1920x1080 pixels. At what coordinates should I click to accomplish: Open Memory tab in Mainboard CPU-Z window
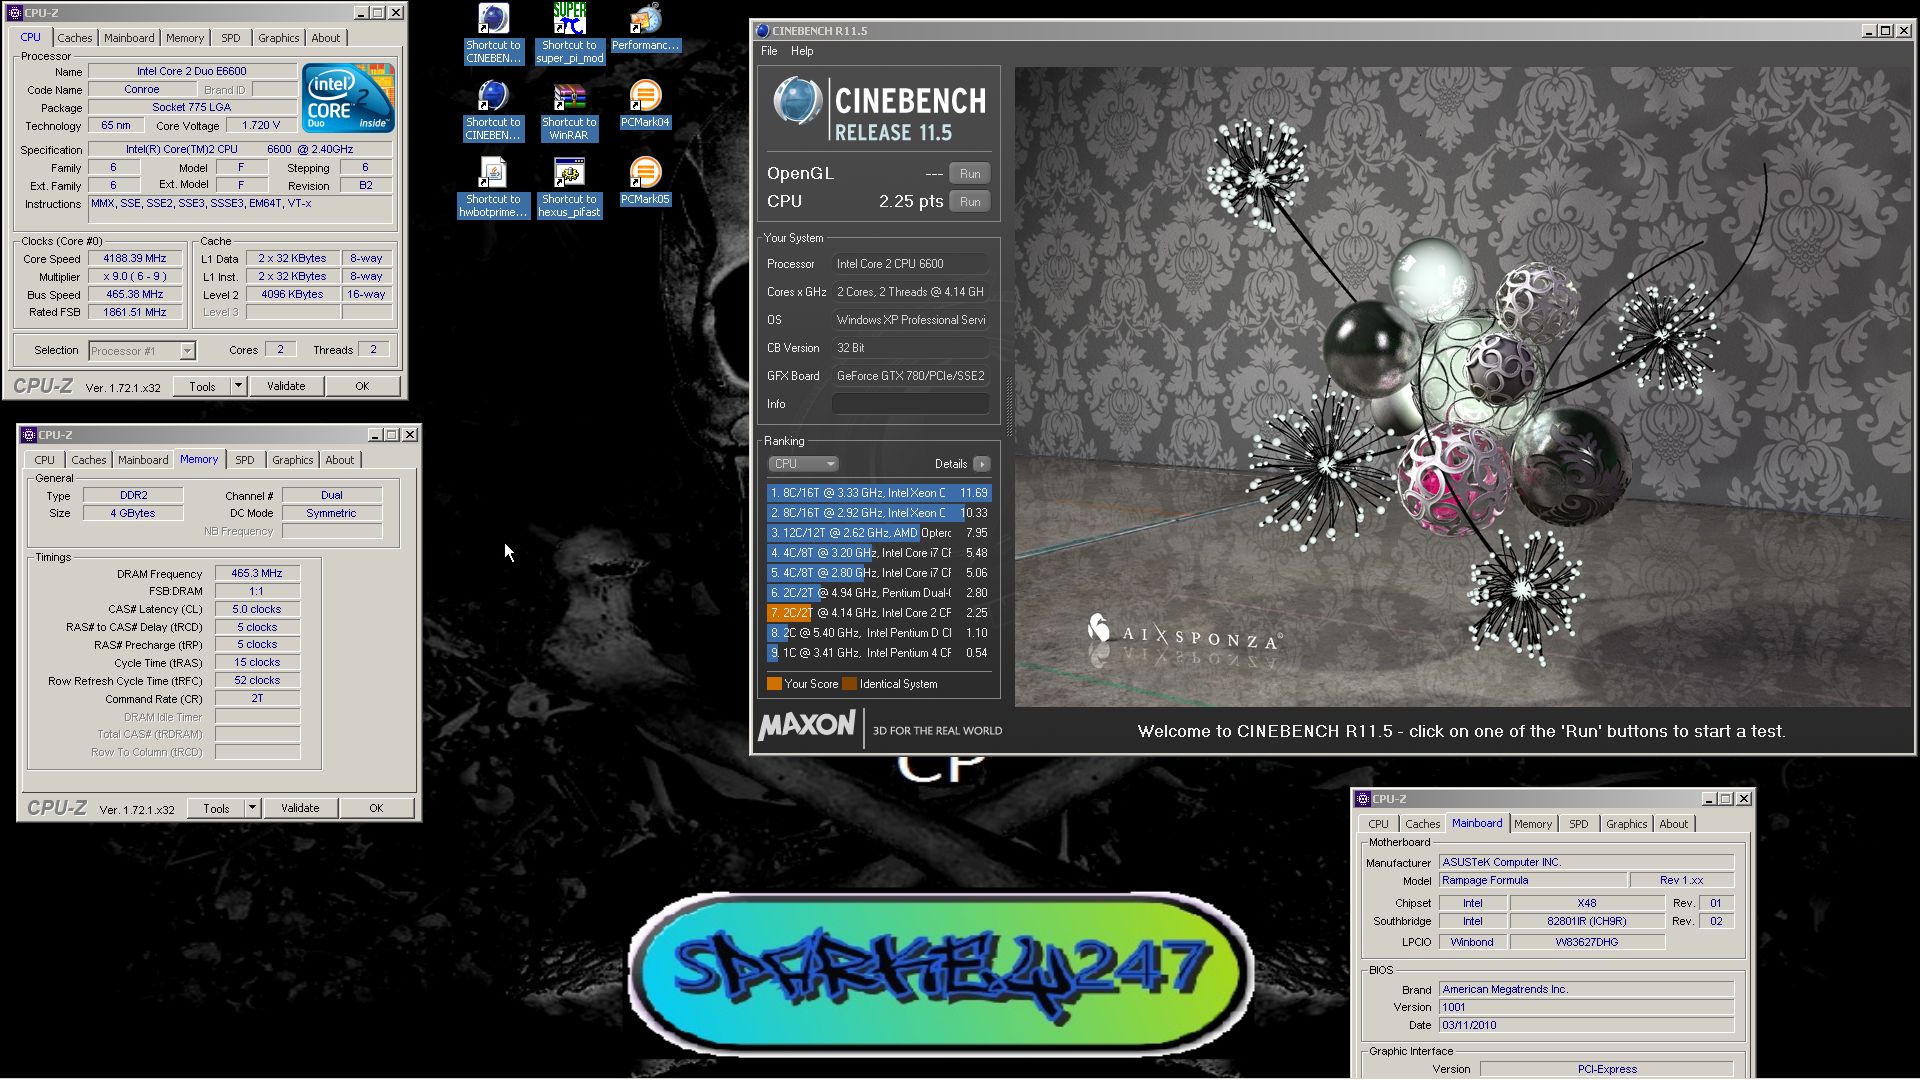pos(1532,824)
